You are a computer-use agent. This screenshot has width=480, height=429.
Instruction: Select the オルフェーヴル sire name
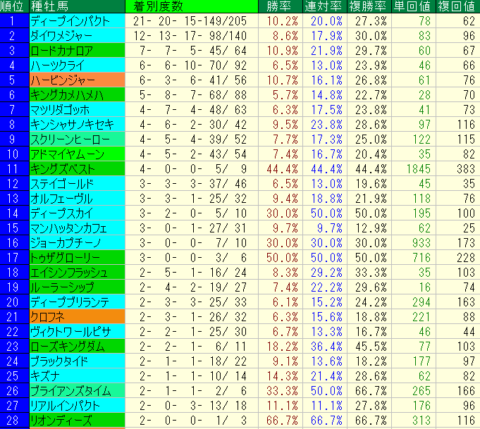62,199
